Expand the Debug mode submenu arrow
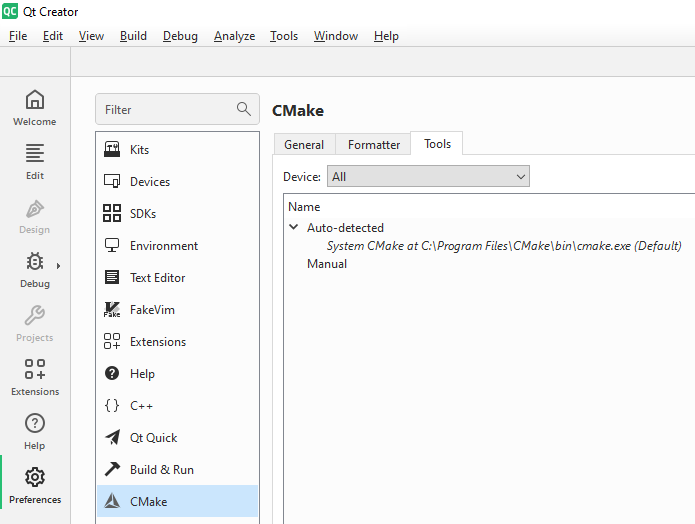This screenshot has width=695, height=524. (58, 266)
